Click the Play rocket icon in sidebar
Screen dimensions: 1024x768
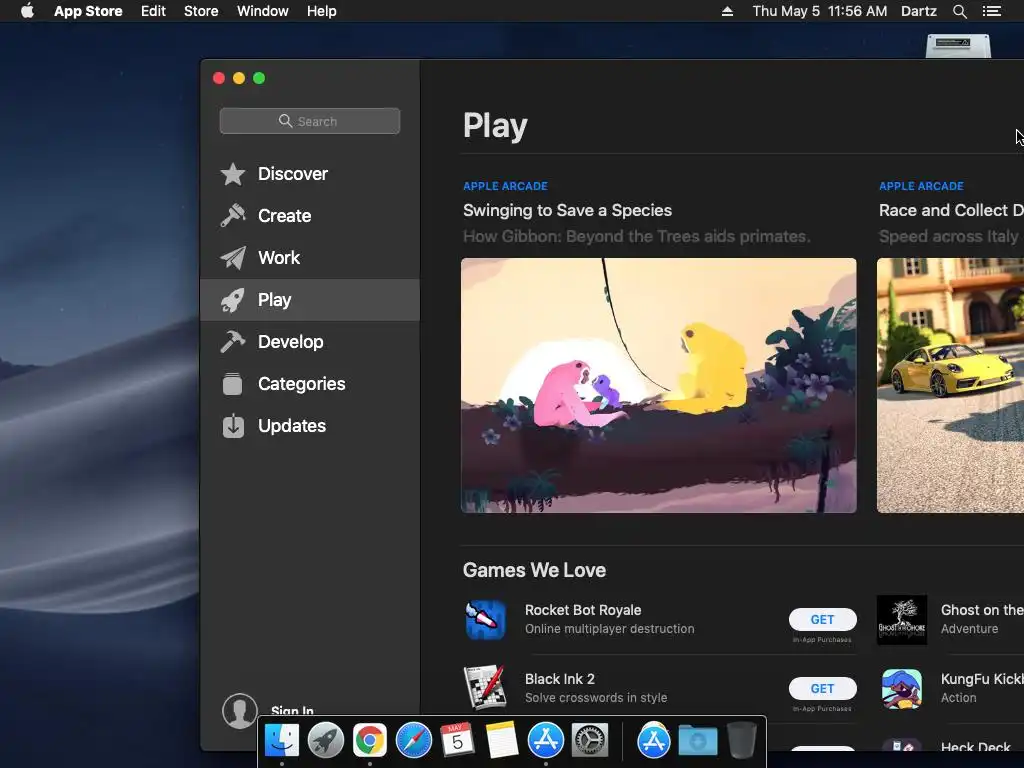click(232, 300)
